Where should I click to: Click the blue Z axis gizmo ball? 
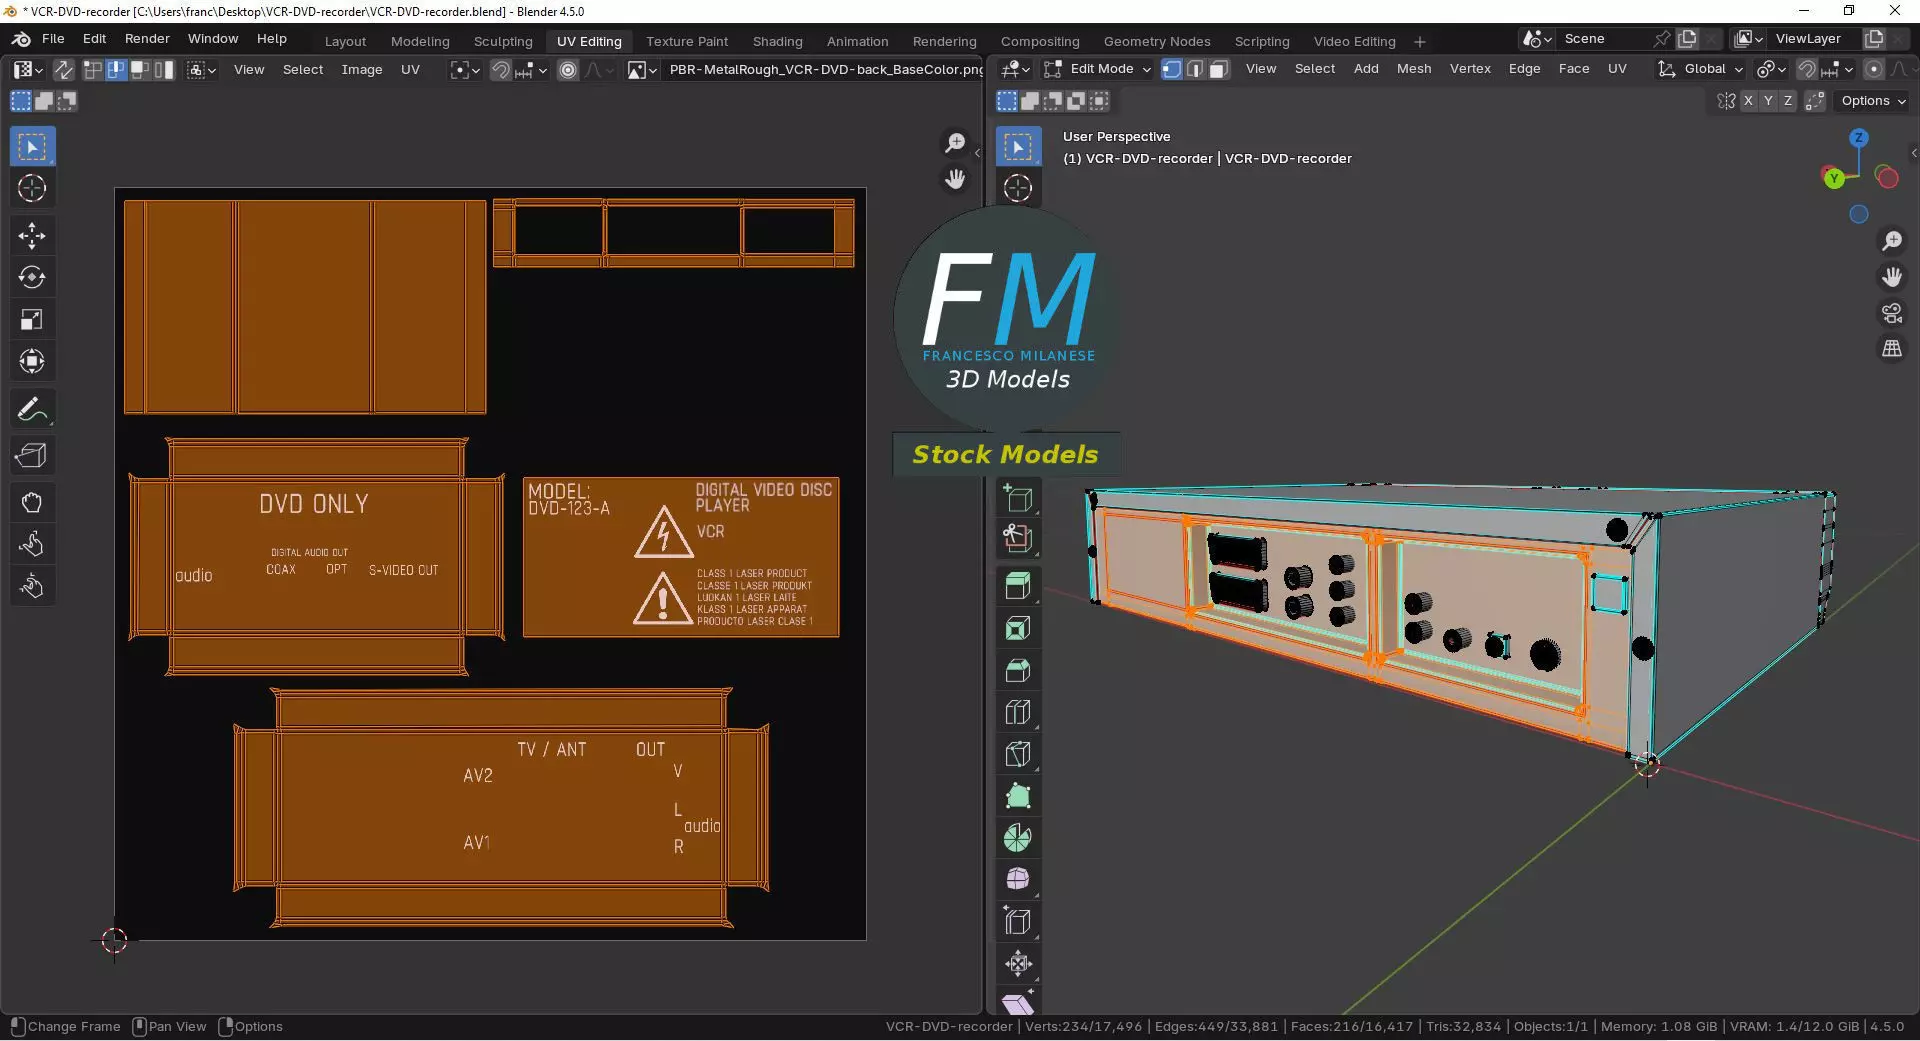click(x=1859, y=138)
